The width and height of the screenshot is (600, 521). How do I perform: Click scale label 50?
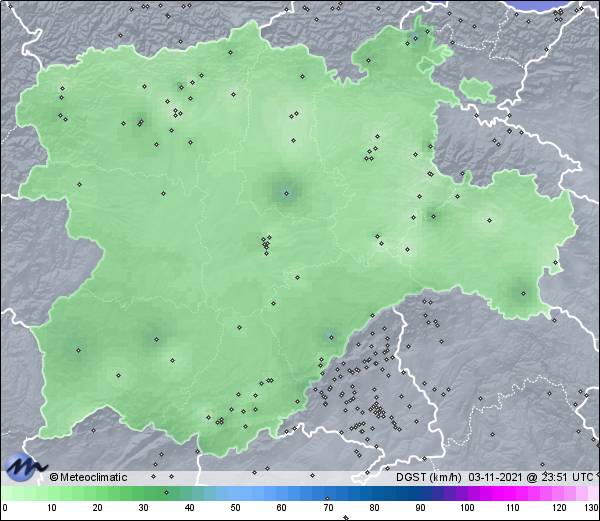point(235,507)
